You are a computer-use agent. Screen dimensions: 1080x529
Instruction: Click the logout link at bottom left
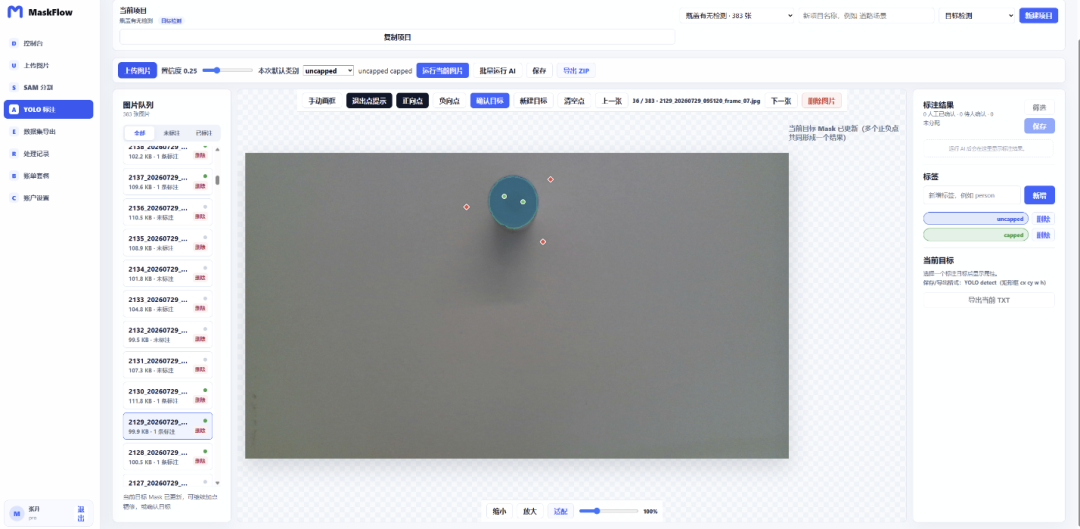tap(81, 513)
